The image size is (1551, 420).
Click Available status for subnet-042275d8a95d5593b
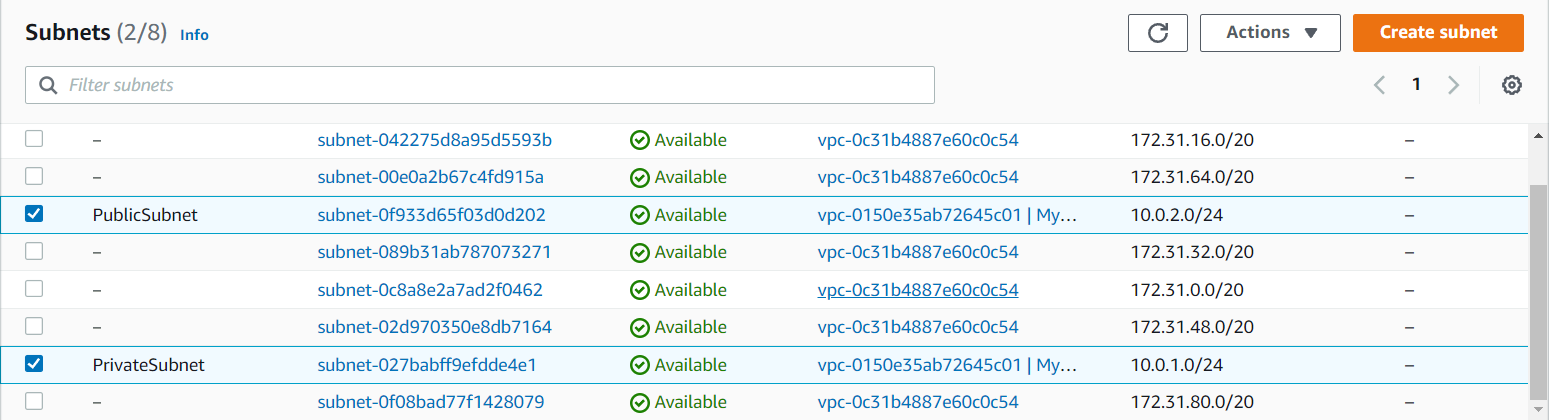678,140
